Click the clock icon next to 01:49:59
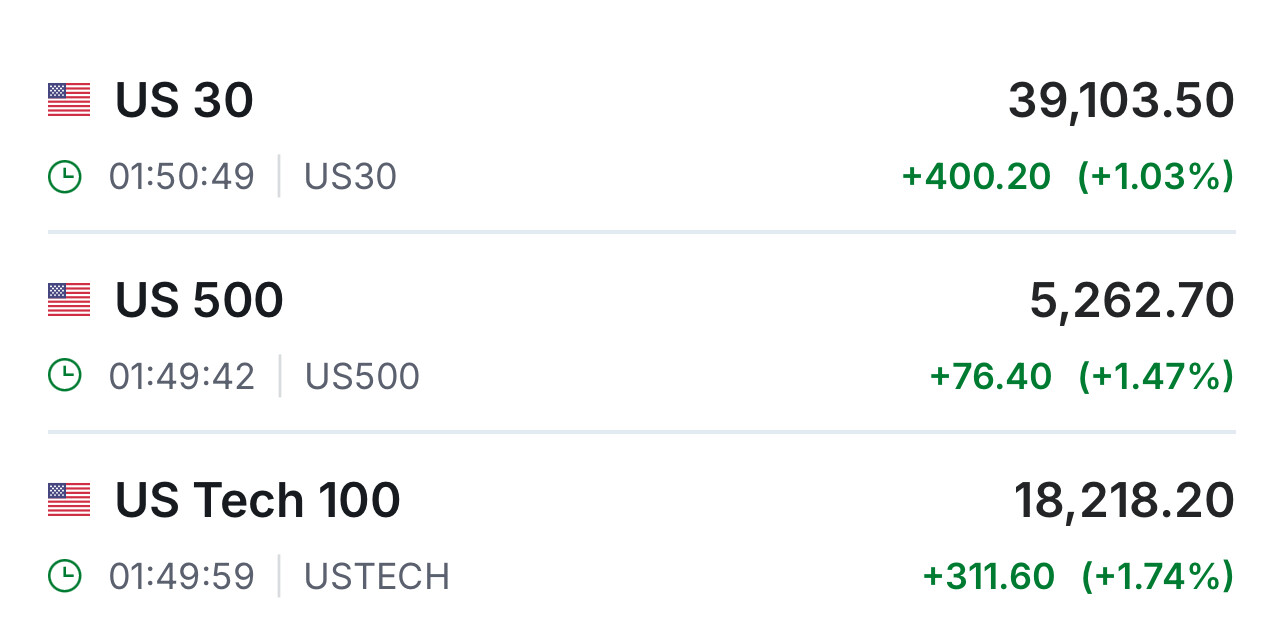This screenshot has height=624, width=1284. pyautogui.click(x=64, y=576)
